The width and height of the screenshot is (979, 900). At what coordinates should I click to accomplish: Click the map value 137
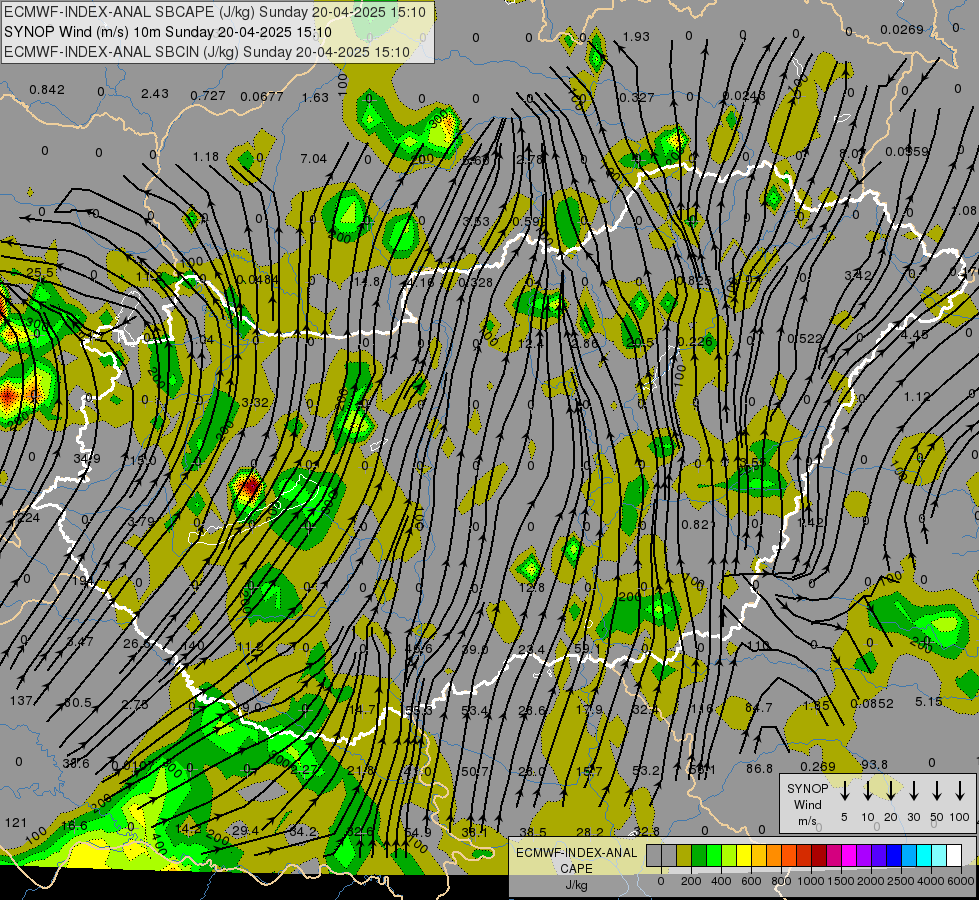[x=21, y=701]
